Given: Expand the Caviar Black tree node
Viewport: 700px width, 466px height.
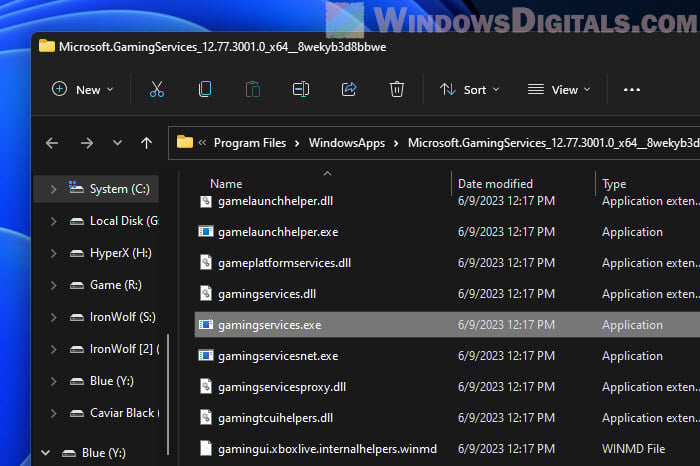Looking at the screenshot, I should pyautogui.click(x=53, y=413).
